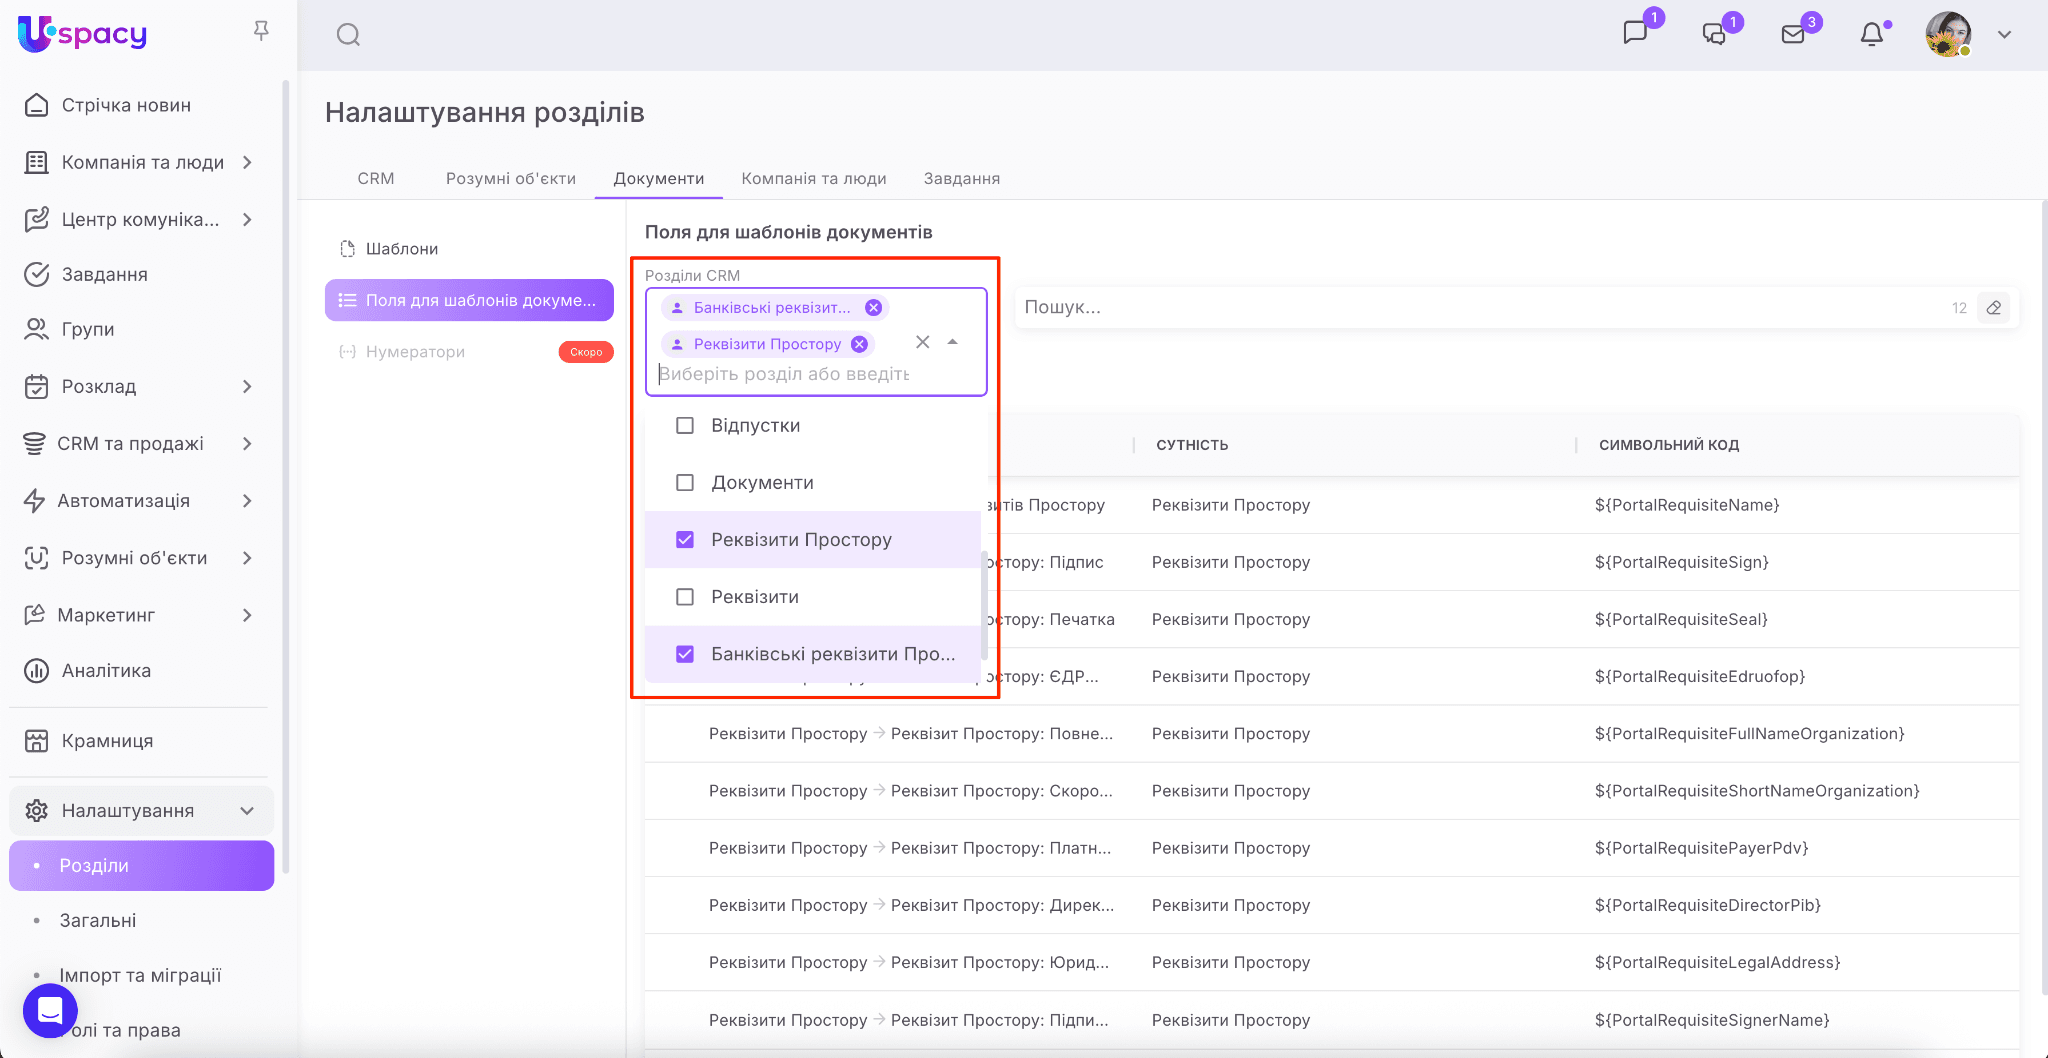Viewport: 2048px width, 1058px height.
Task: Check the Відпустки checkbox
Action: coord(685,426)
